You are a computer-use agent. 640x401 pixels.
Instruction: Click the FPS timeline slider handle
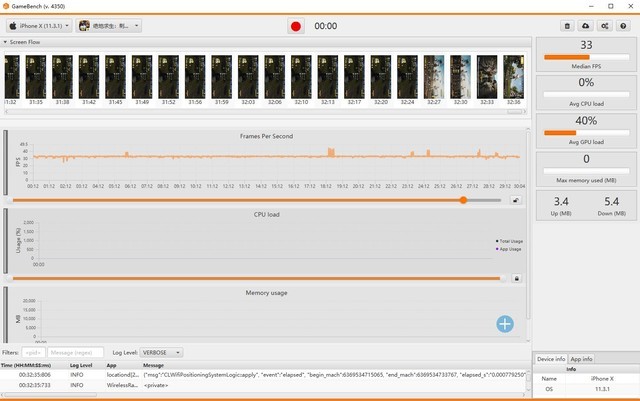pos(463,200)
